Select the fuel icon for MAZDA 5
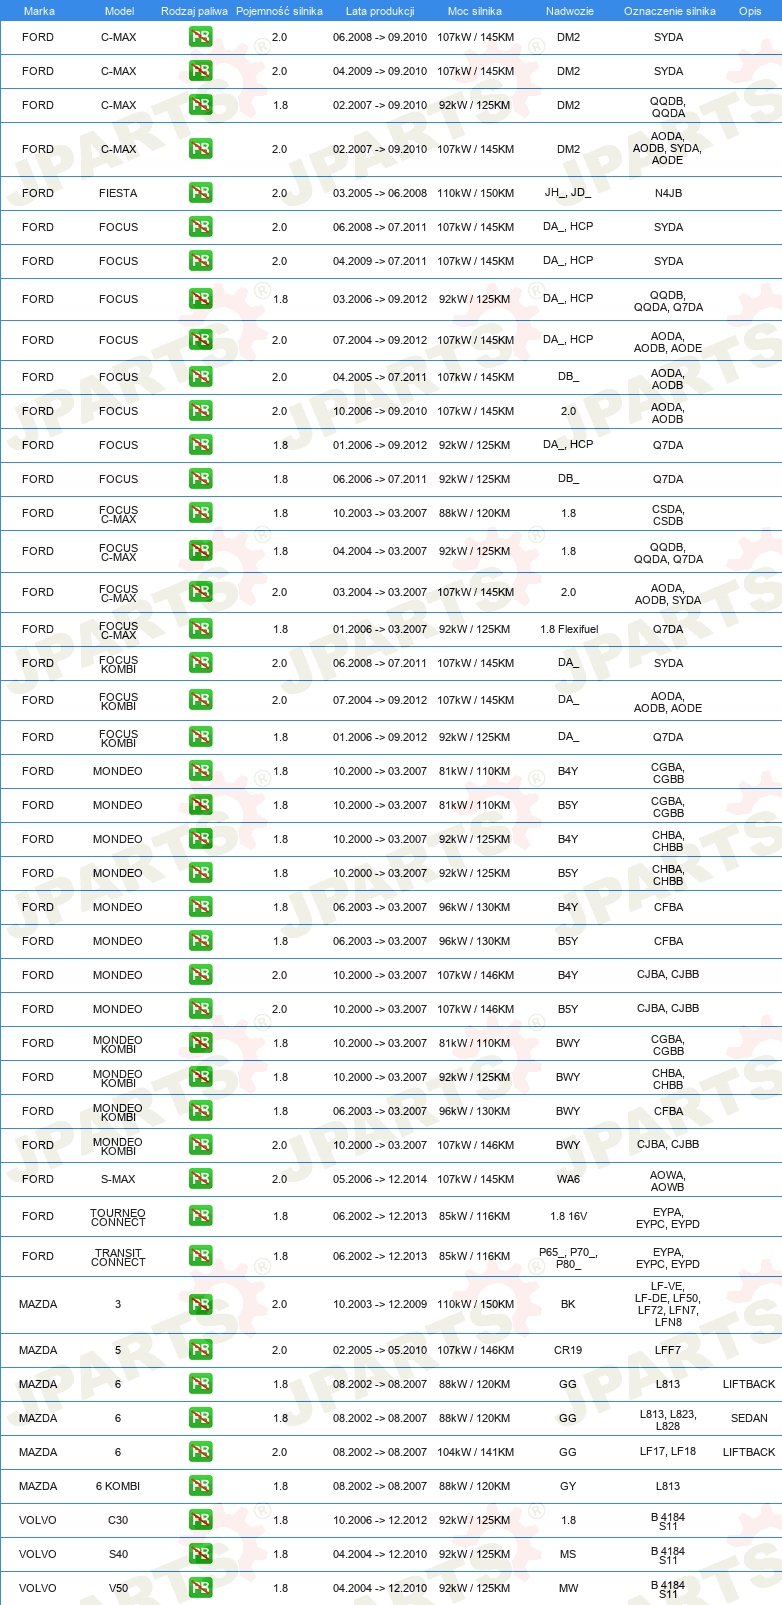Image resolution: width=782 pixels, height=1605 pixels. point(200,1350)
